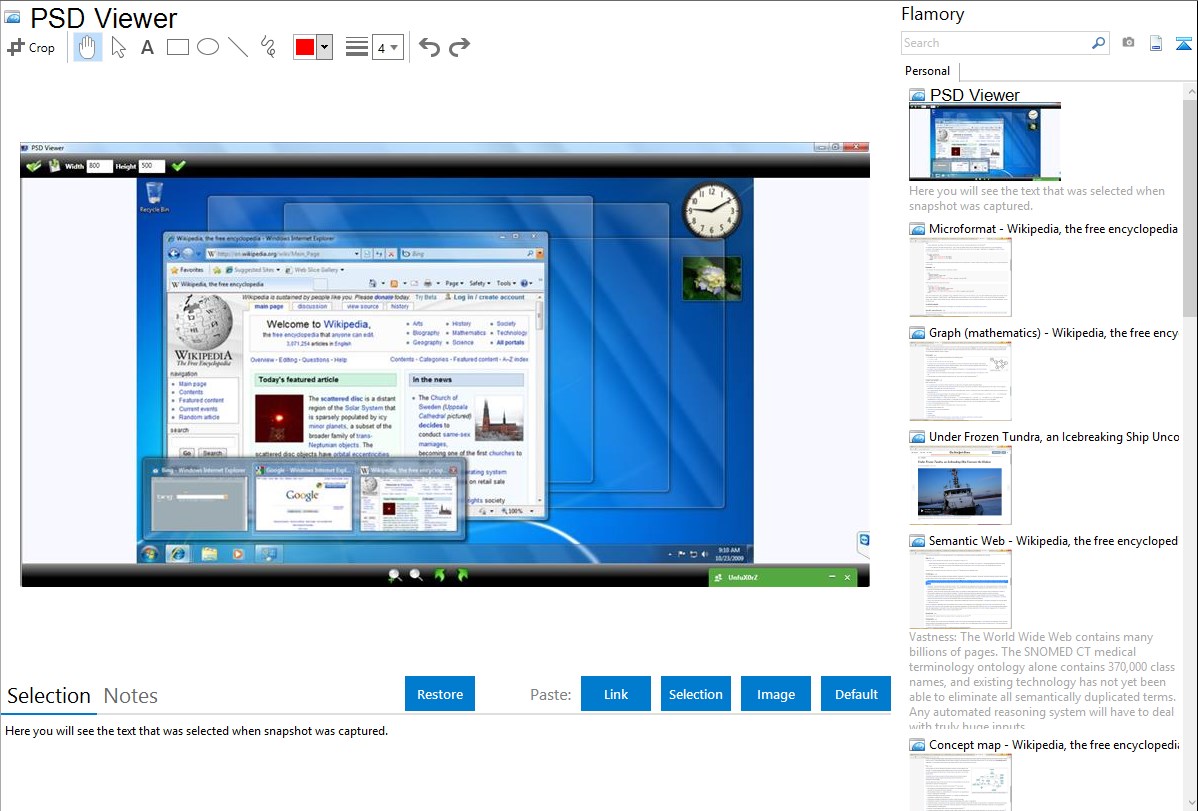1198x811 pixels.
Task: Open the Under Frozen Tundra snapshot title
Action: (x=1054, y=436)
